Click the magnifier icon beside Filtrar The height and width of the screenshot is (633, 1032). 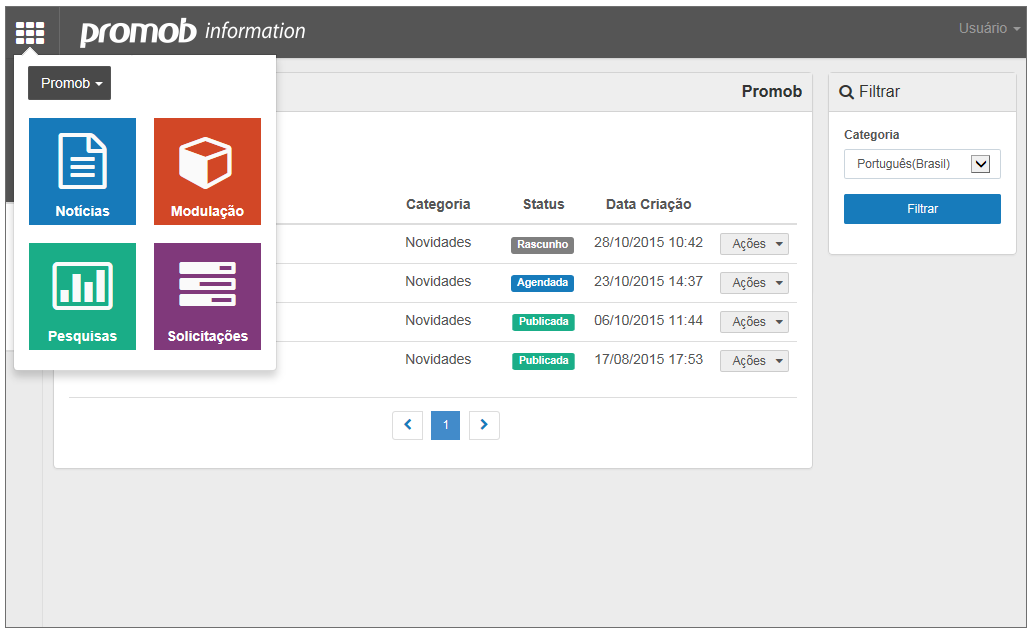pos(846,92)
